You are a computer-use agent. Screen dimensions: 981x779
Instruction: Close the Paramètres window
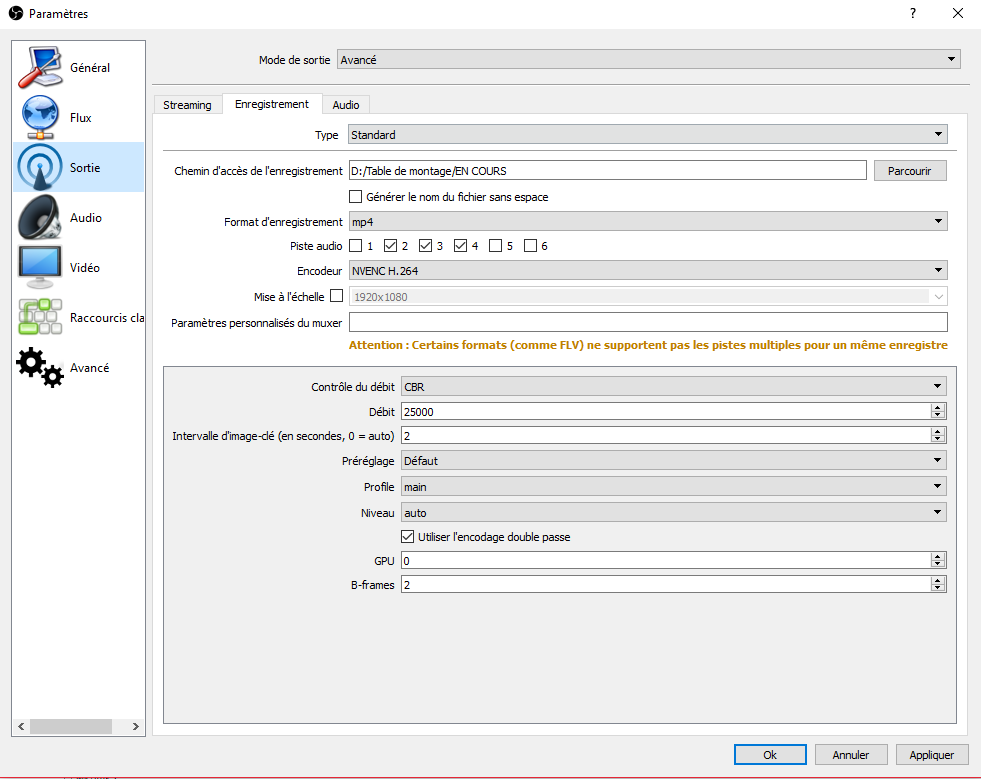point(958,13)
